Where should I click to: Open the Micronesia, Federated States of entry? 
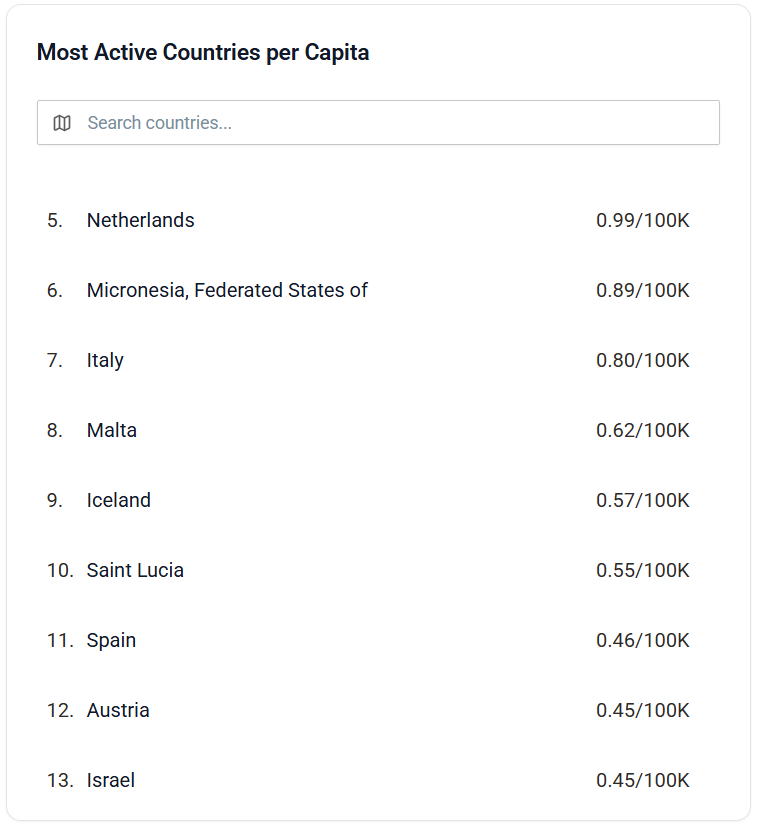[x=227, y=290]
